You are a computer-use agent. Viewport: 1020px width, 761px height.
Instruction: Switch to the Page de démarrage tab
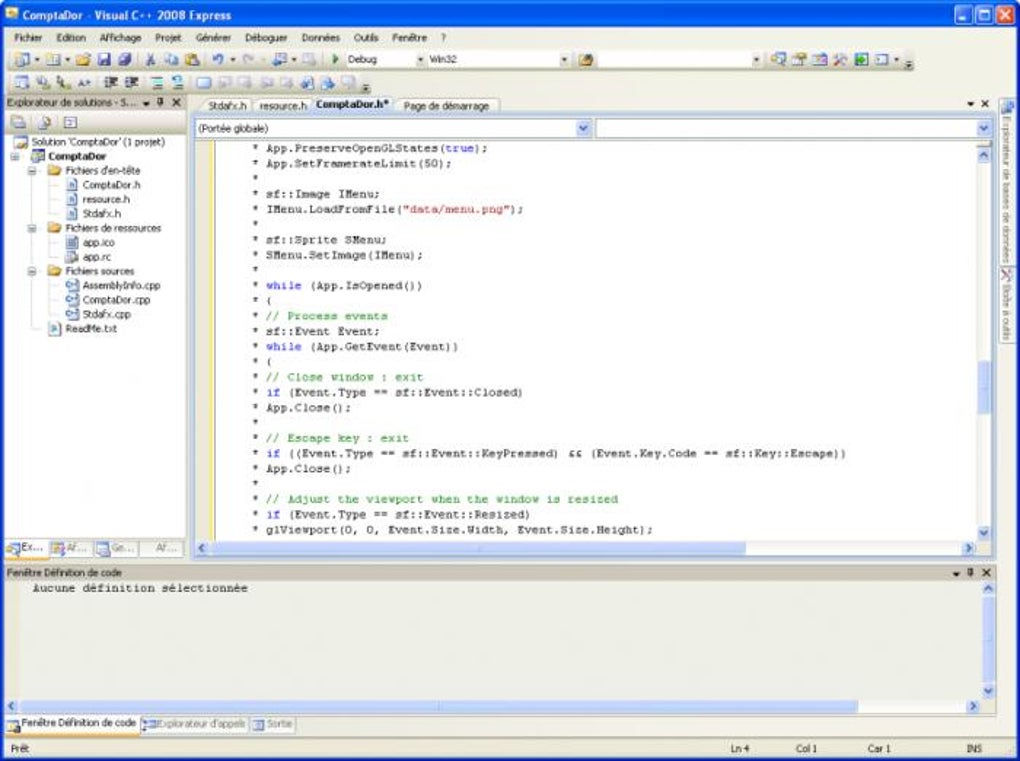pyautogui.click(x=445, y=105)
